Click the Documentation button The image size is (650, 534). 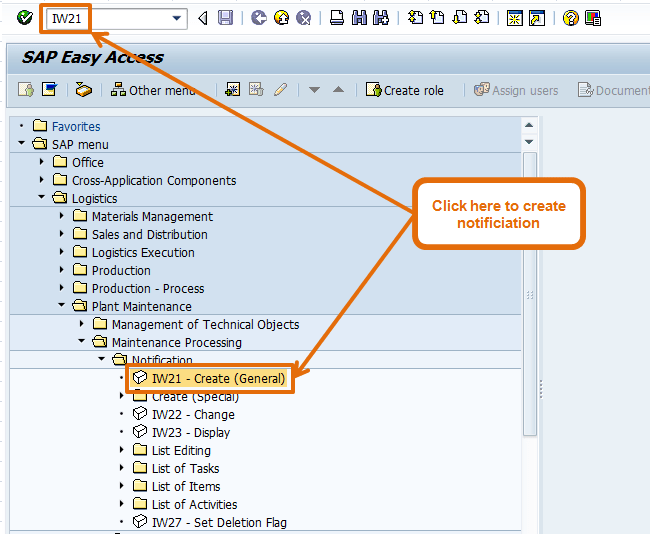tap(614, 90)
